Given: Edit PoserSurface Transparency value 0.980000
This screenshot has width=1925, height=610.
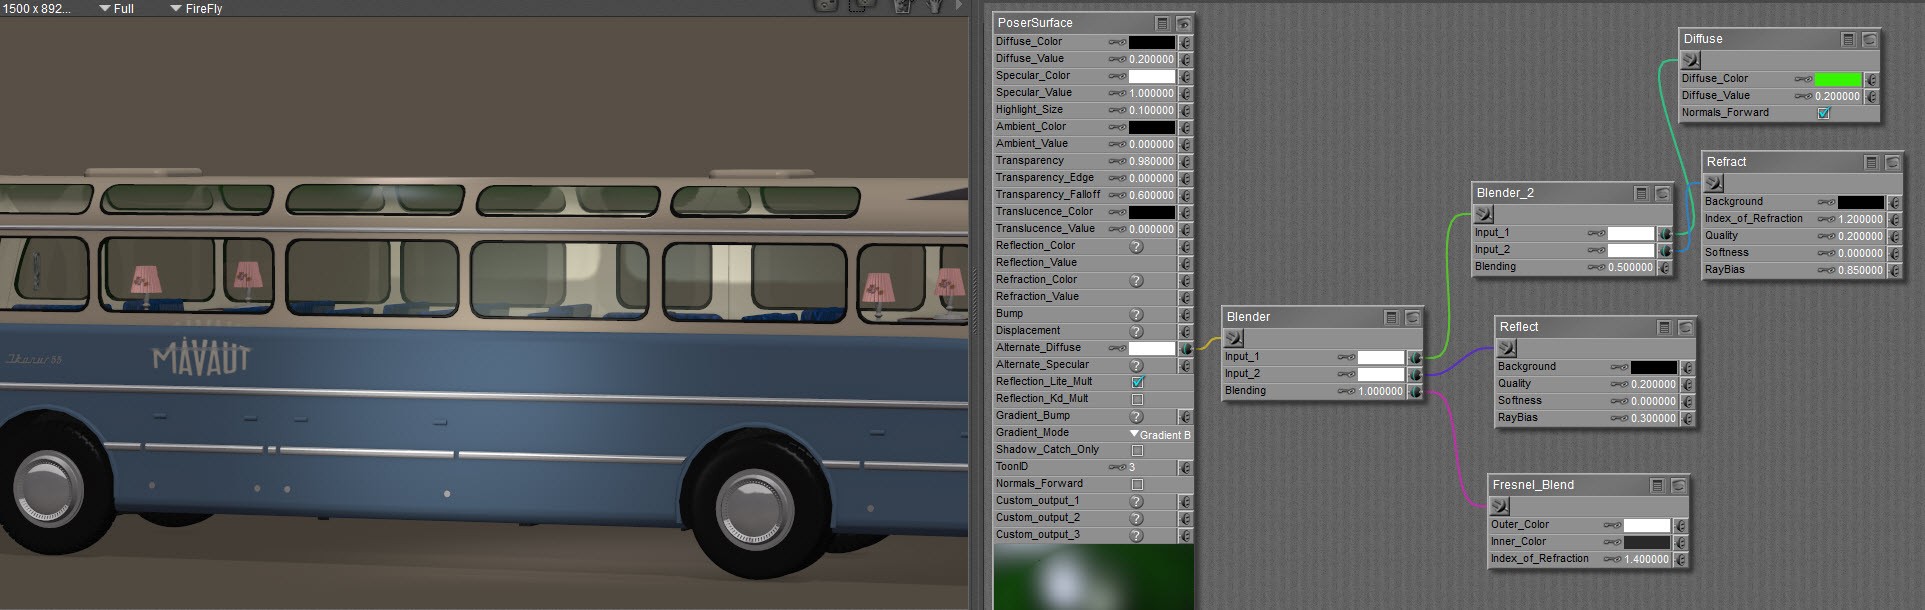Looking at the screenshot, I should coord(1152,161).
